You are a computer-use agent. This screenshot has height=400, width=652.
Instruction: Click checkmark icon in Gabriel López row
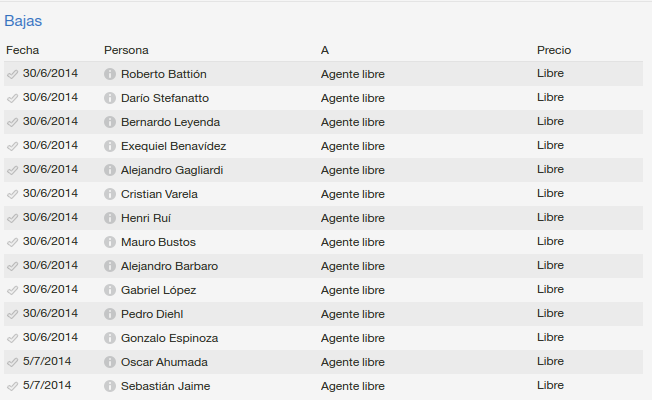click(12, 291)
